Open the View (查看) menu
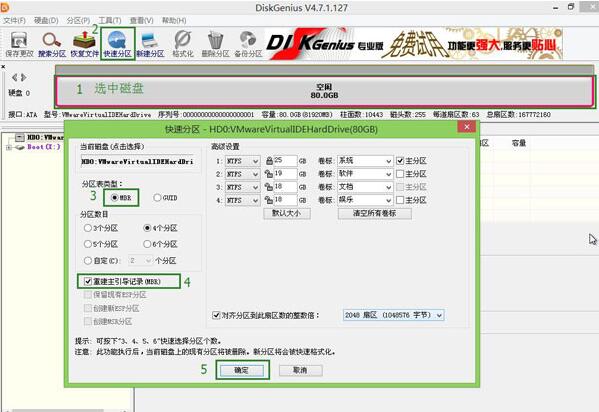599x412 pixels. point(142,20)
